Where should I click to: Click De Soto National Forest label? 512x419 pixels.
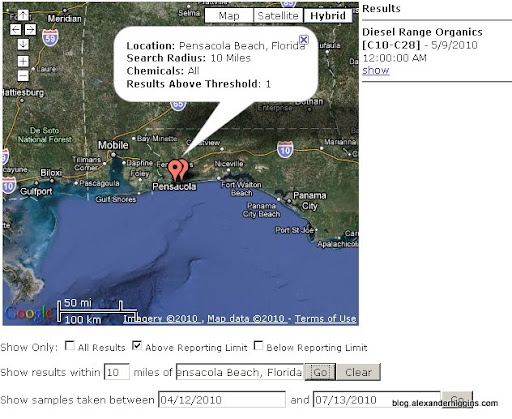(45, 135)
